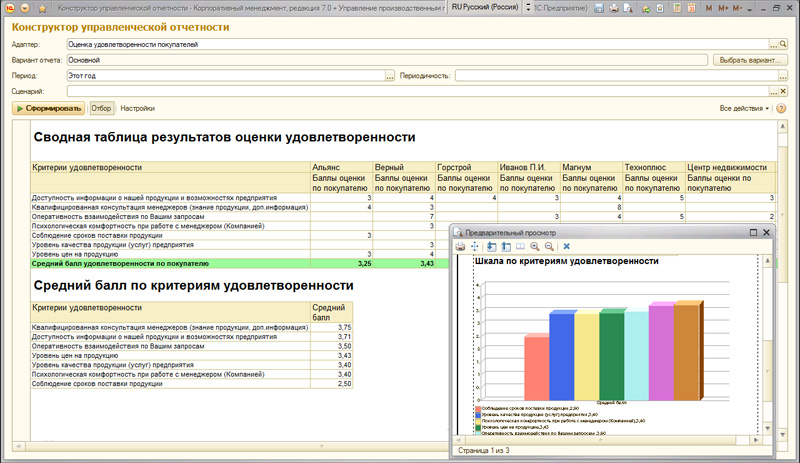The image size is (800, 463).
Task: Close preview using the blue X icon
Action: 567,246
